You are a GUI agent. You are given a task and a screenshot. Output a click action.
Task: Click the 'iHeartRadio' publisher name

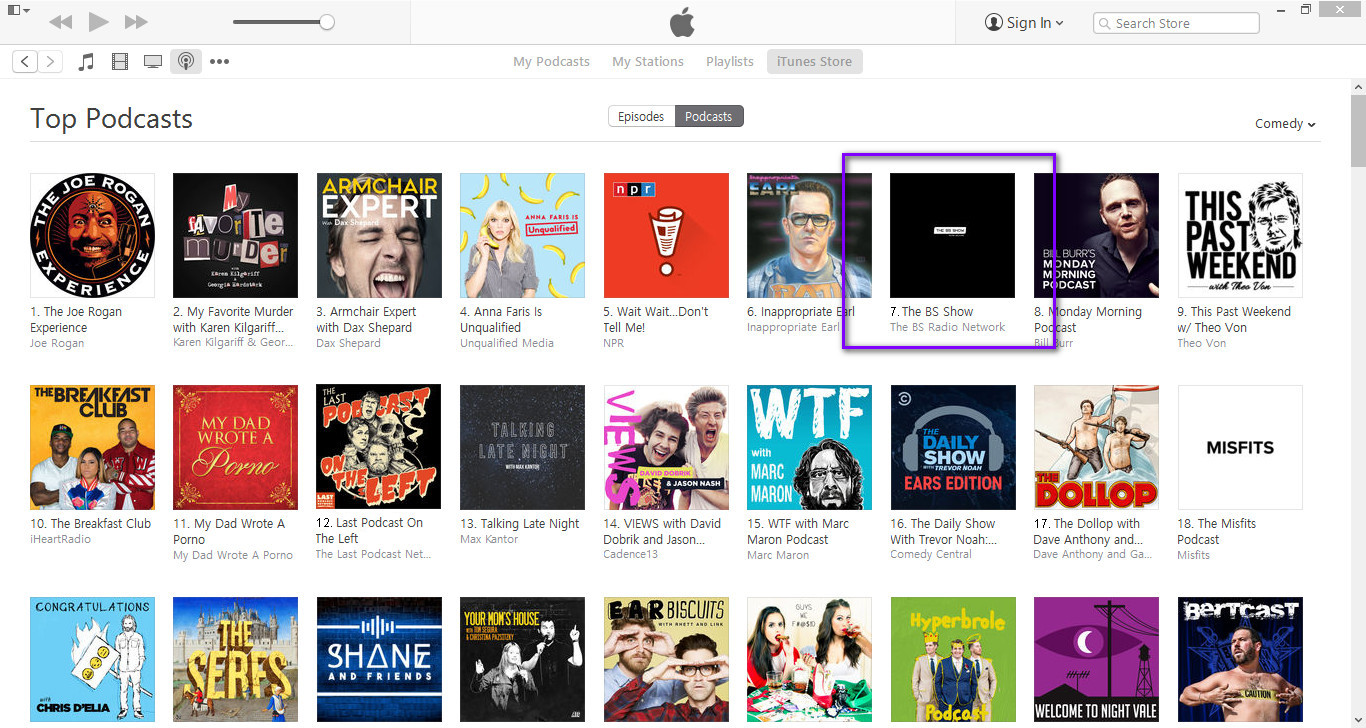click(x=60, y=539)
